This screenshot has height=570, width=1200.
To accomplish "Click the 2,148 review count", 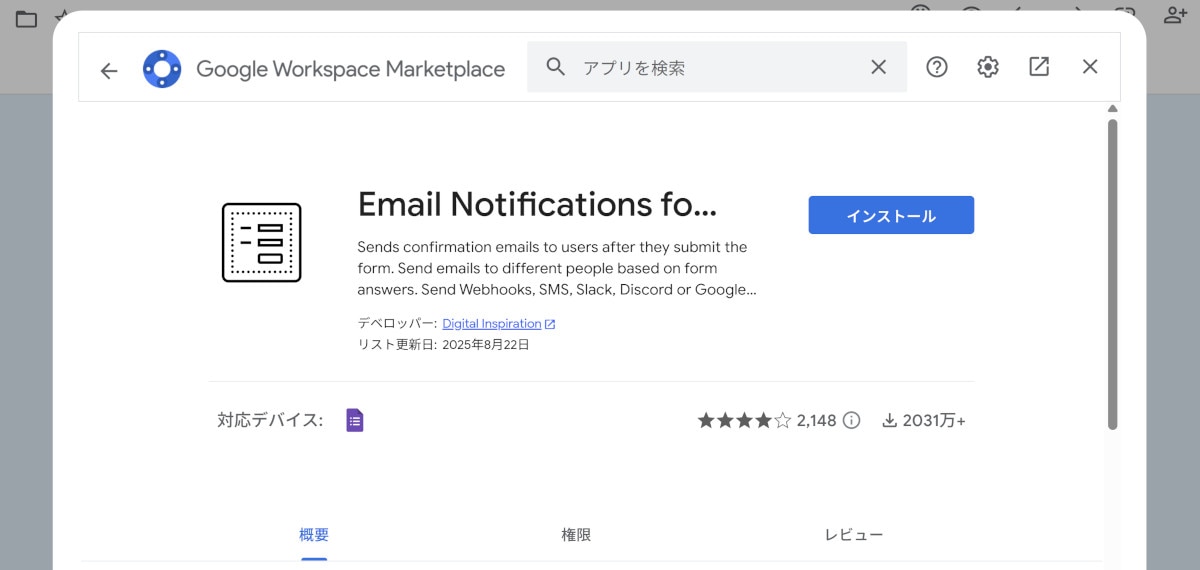I will (816, 421).
